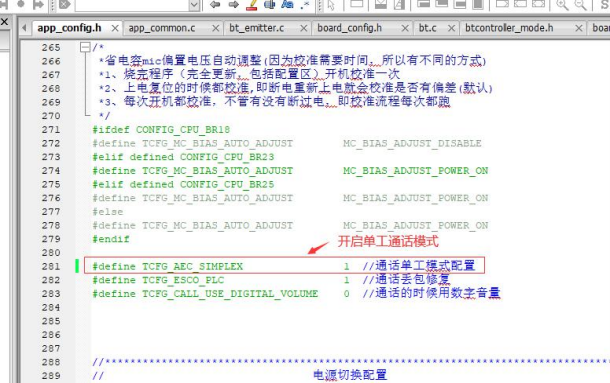
Task: Click MC_BIAS_ADJUST_POWER_ON on line 274
Action: tap(415, 170)
